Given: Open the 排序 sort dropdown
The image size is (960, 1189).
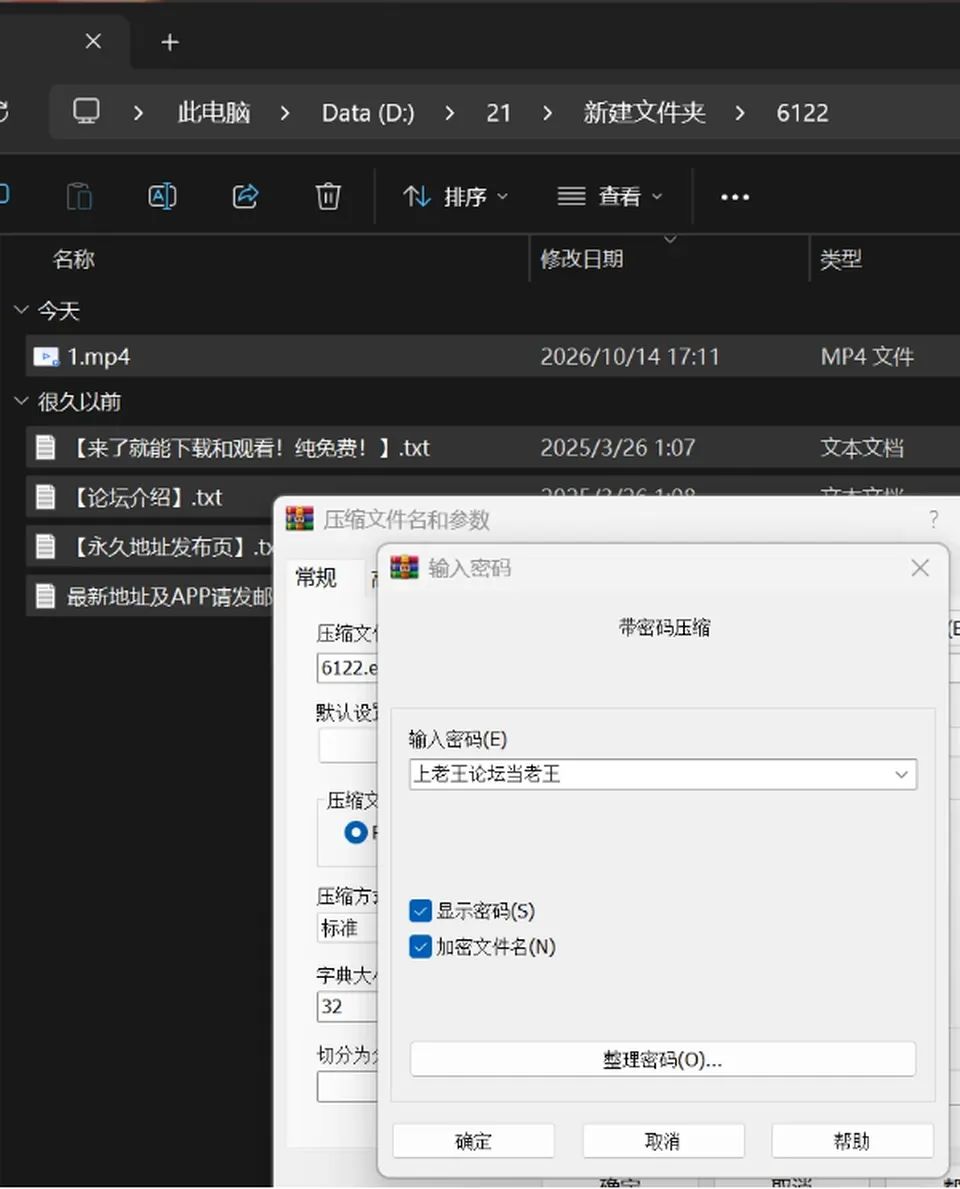Looking at the screenshot, I should tap(455, 197).
